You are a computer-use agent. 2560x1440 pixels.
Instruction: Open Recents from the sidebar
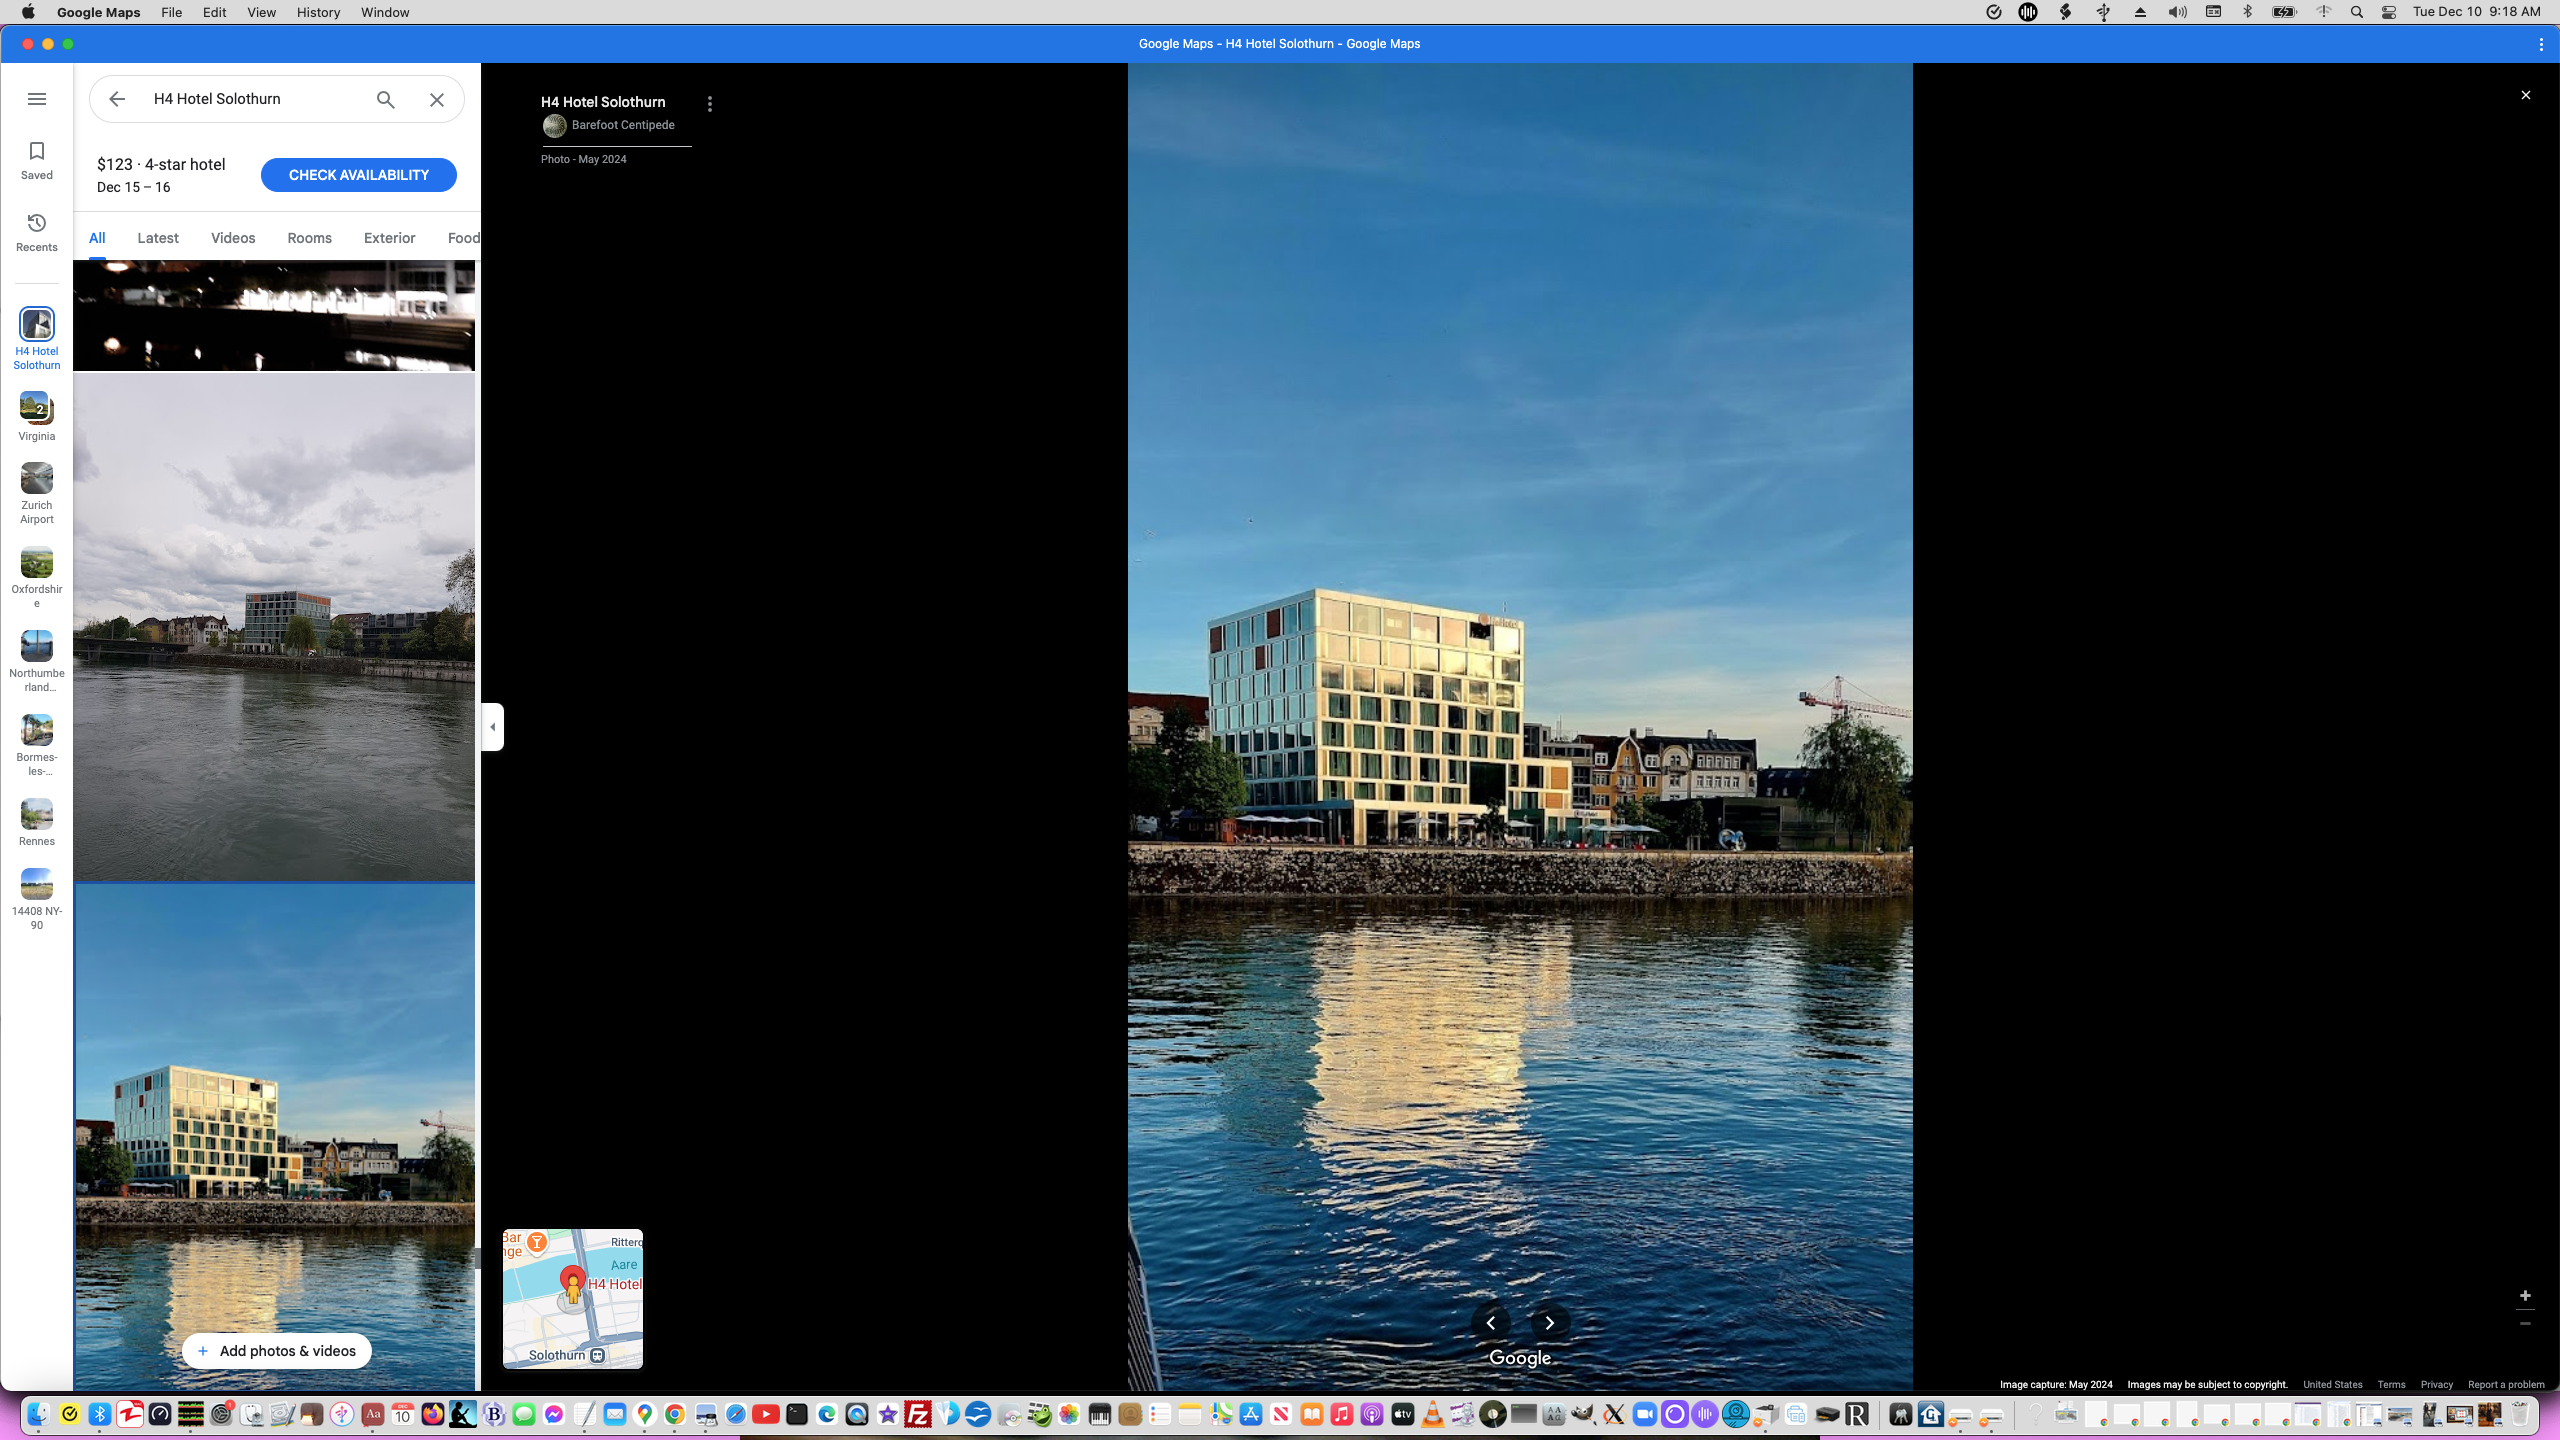point(36,231)
